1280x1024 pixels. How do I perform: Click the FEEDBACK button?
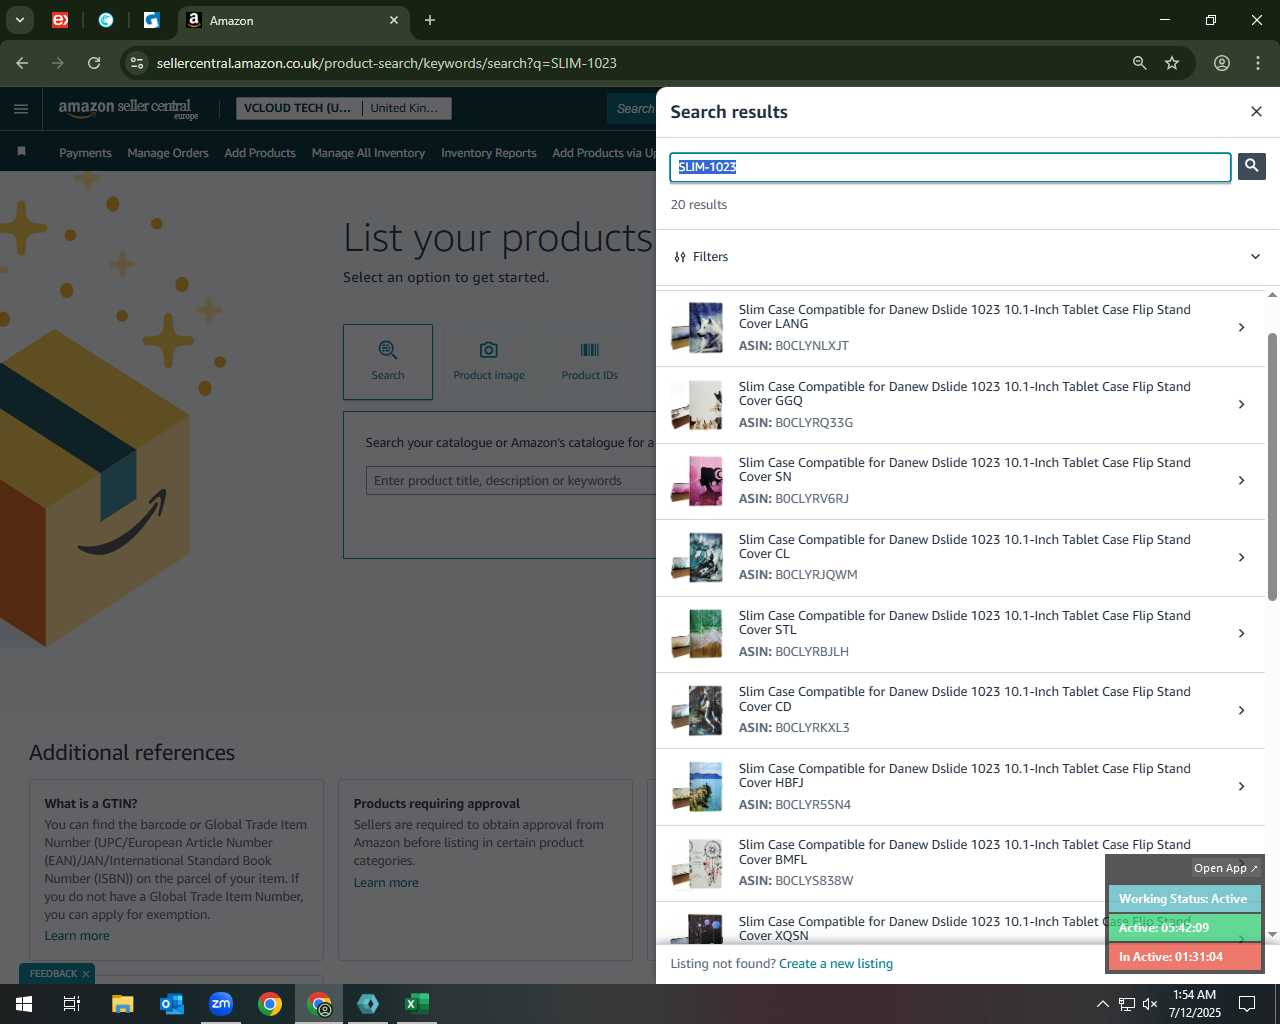[53, 974]
